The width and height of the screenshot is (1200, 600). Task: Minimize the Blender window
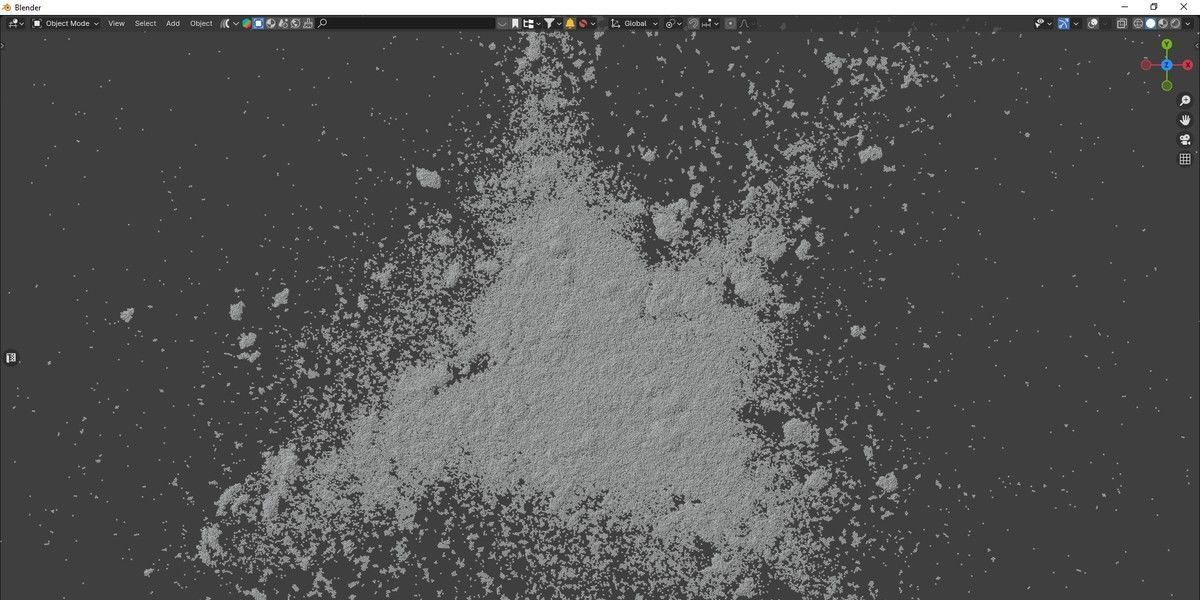click(x=1125, y=7)
